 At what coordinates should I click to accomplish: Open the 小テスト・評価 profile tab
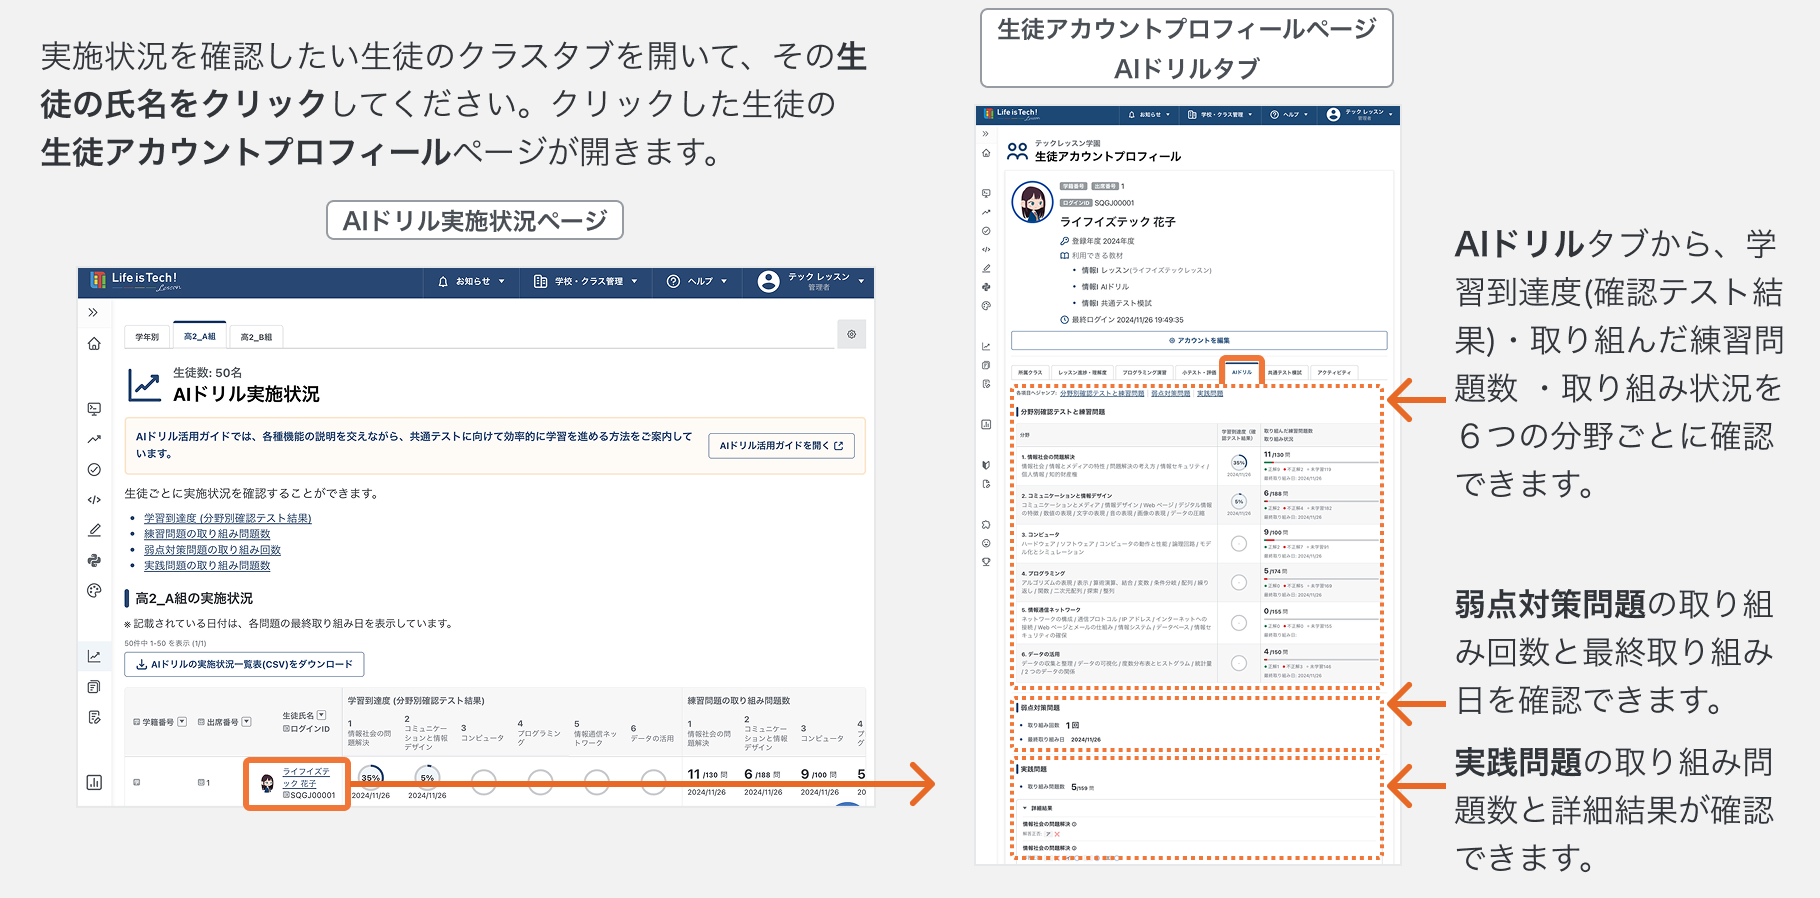tap(1199, 372)
